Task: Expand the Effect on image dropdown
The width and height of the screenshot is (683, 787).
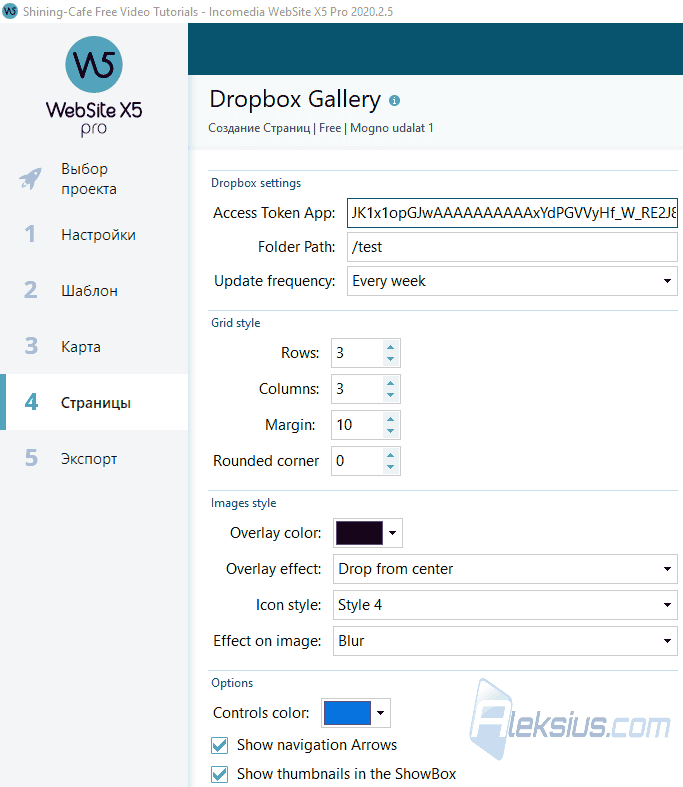Action: click(505, 641)
